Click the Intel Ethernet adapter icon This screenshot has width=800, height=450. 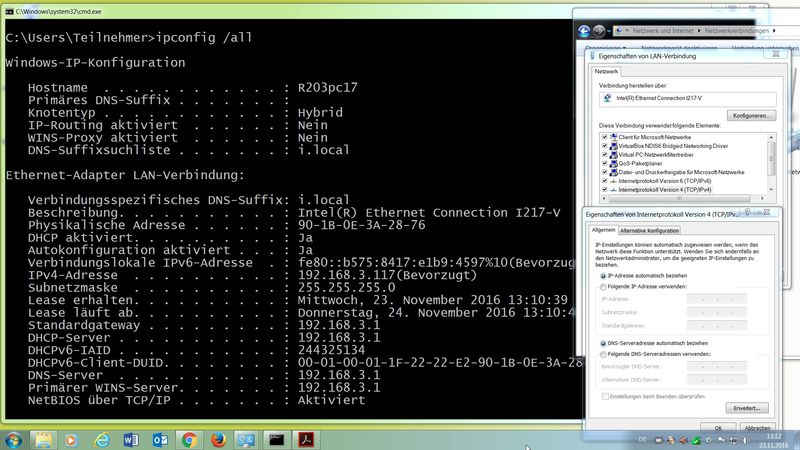607,98
